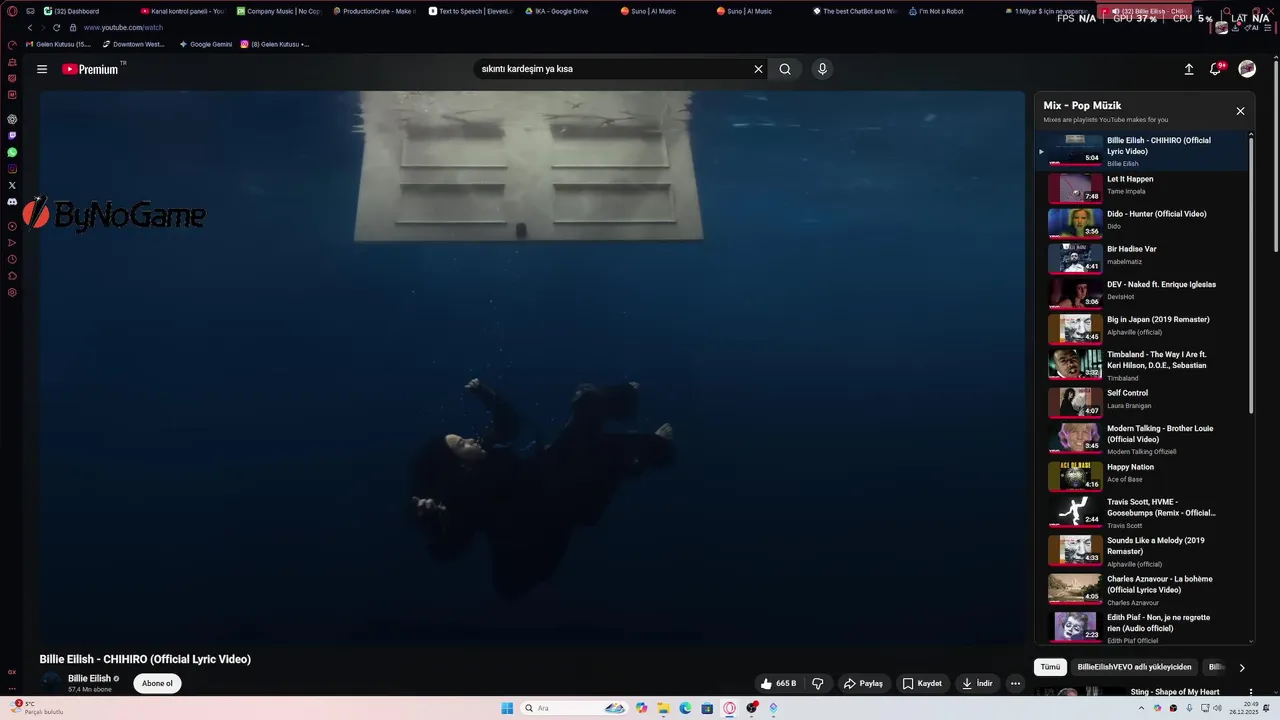1280x720 pixels.
Task: Open Discord in the browser sidebar
Action: 12,202
